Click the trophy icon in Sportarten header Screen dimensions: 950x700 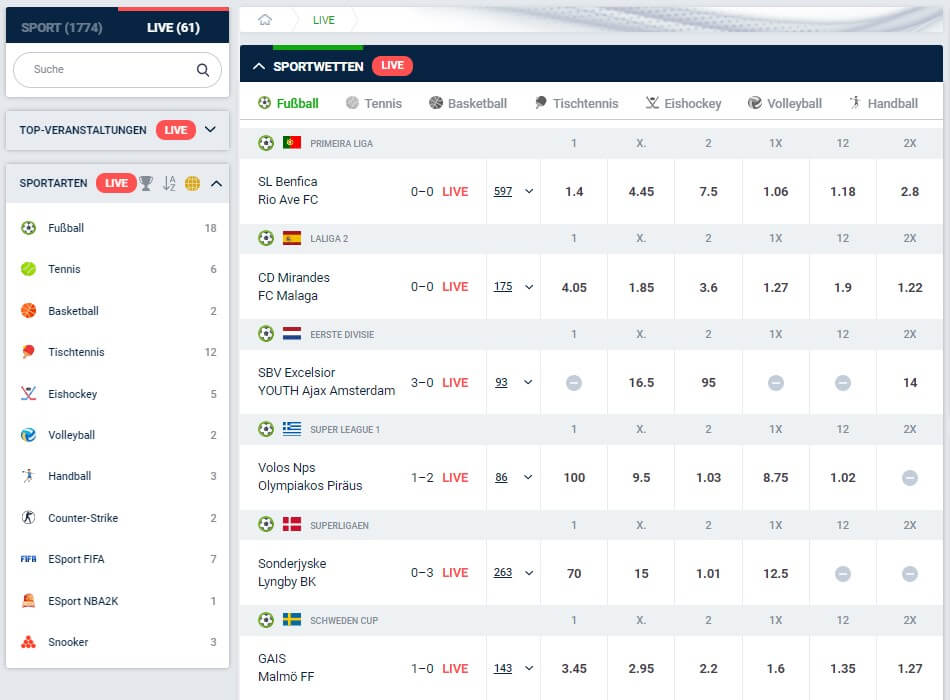(x=145, y=183)
